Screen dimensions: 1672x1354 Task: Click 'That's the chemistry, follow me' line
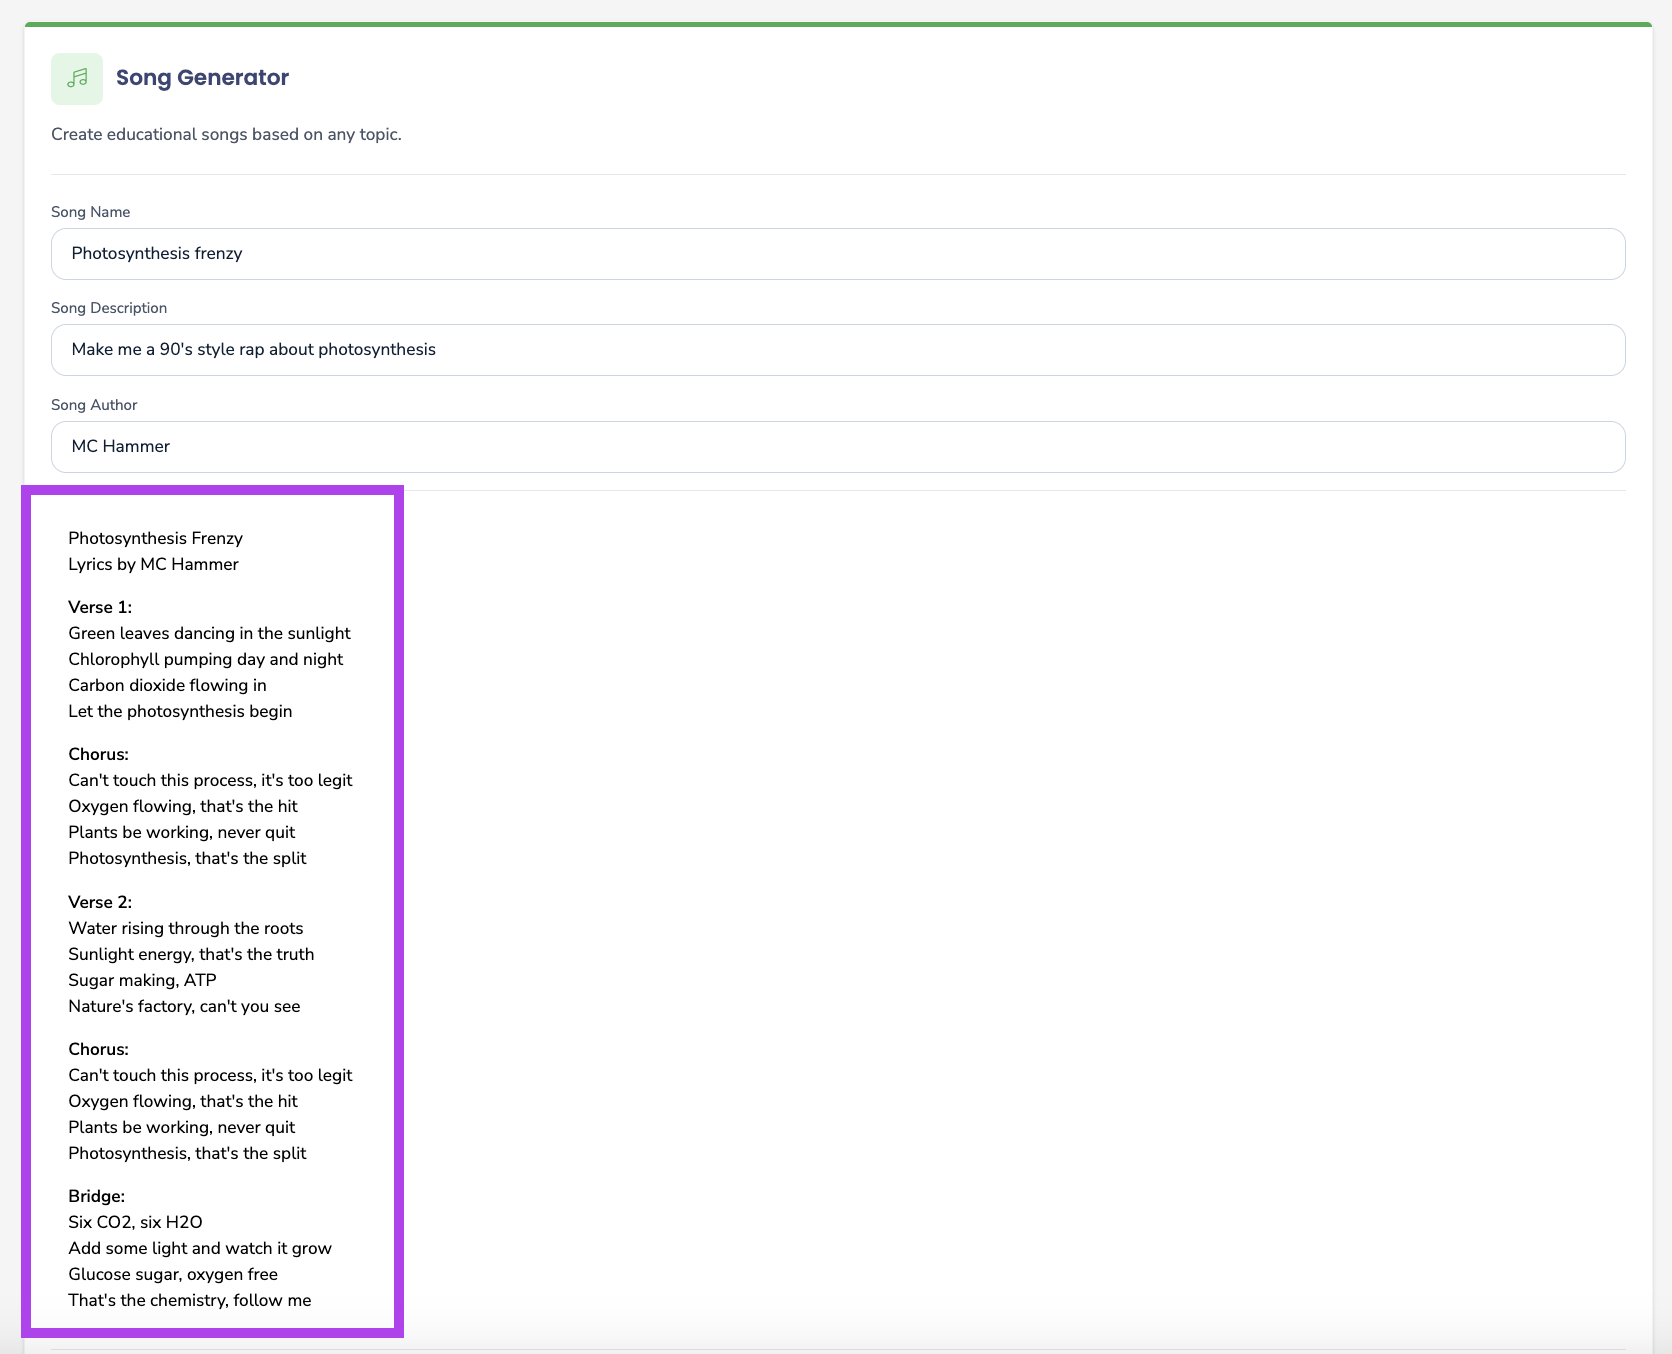click(189, 1300)
